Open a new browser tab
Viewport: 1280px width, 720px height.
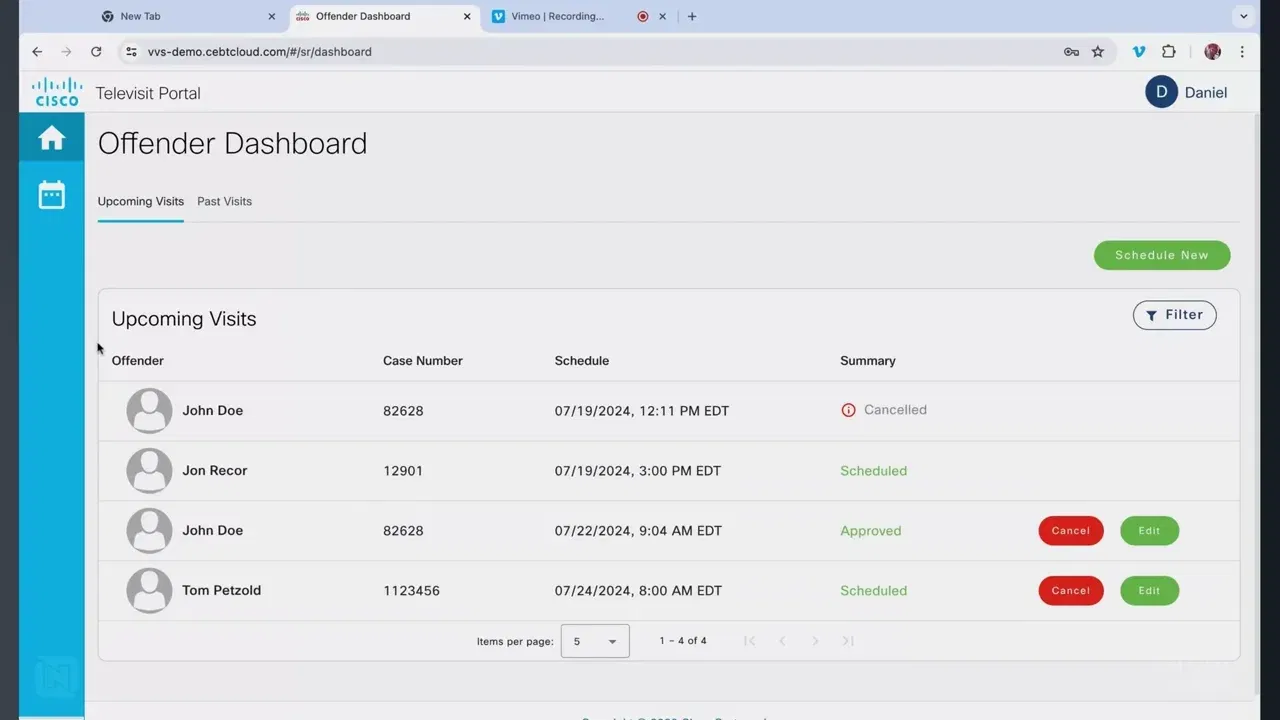(692, 16)
